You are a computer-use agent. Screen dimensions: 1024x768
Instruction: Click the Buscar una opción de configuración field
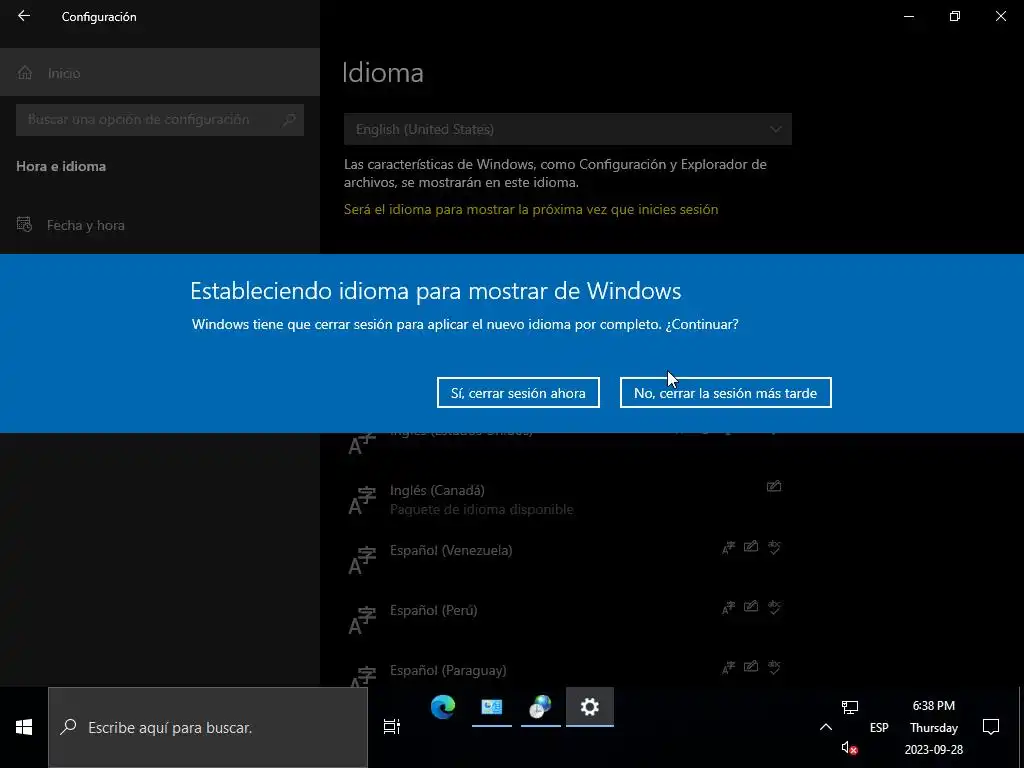[160, 120]
